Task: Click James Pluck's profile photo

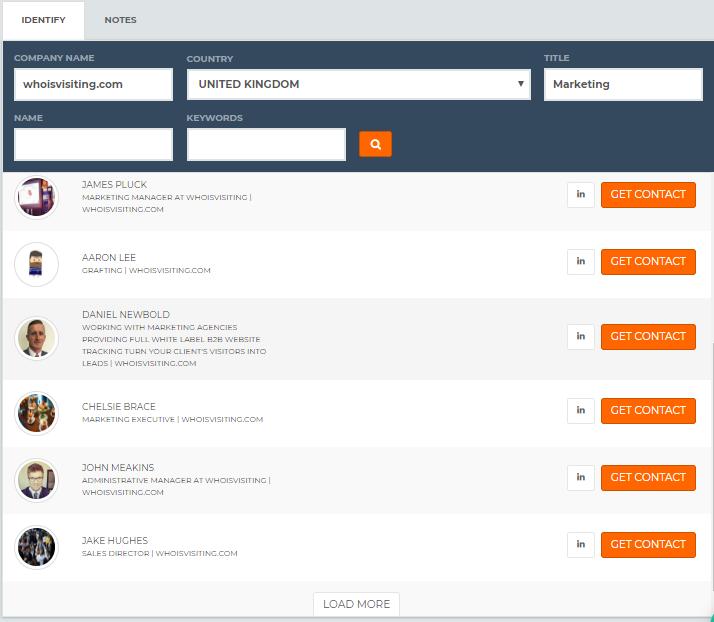Action: coord(36,197)
